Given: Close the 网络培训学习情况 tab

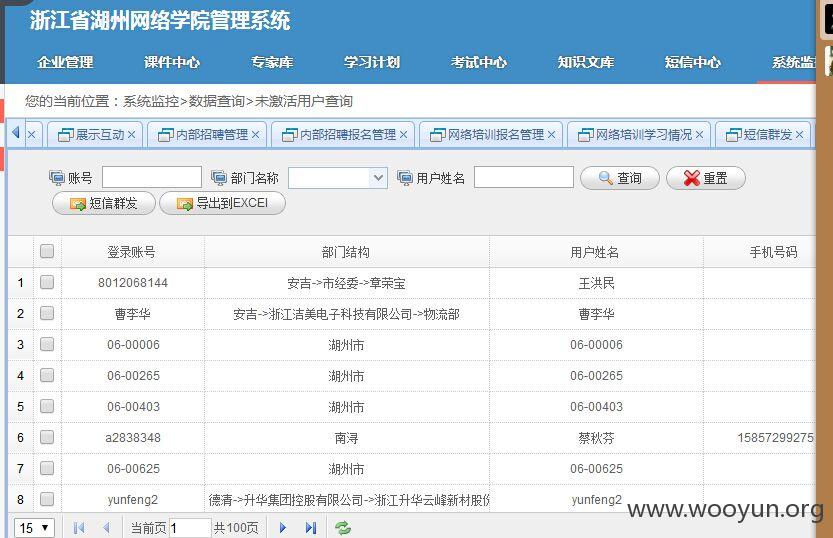Looking at the screenshot, I should [x=699, y=135].
